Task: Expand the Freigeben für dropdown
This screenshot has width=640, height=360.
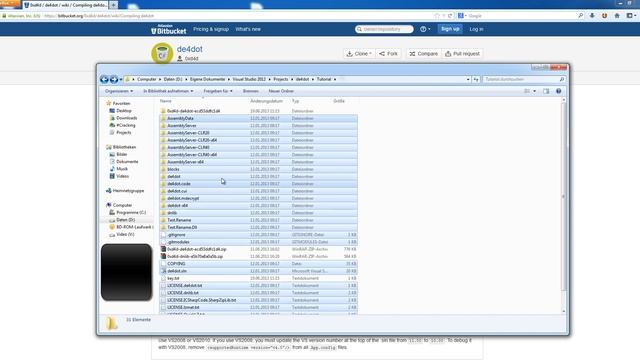Action: pos(218,91)
